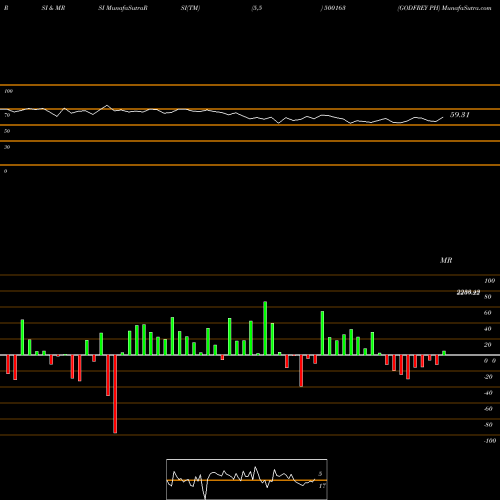Click the tallest green bar in the MR chart
Image resolution: width=500 pixels, height=500 pixels.
coord(265,328)
